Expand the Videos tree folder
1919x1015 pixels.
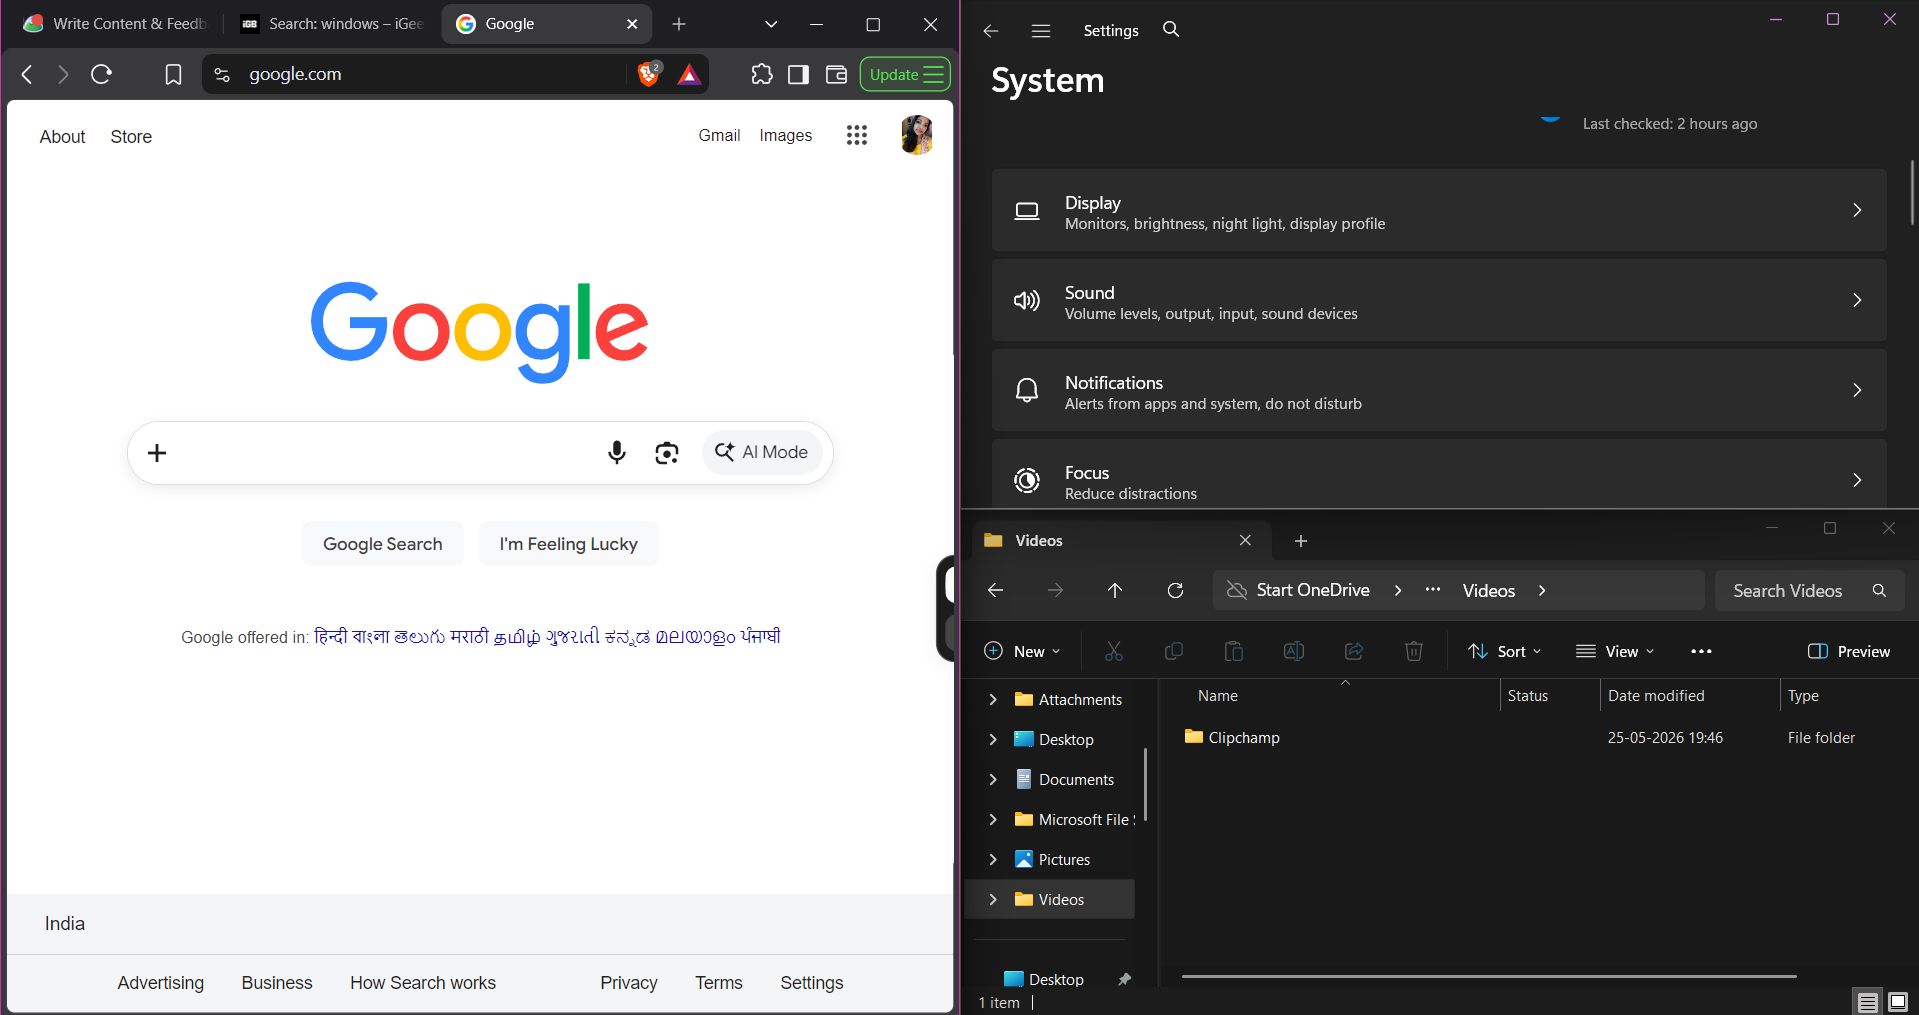(x=993, y=899)
